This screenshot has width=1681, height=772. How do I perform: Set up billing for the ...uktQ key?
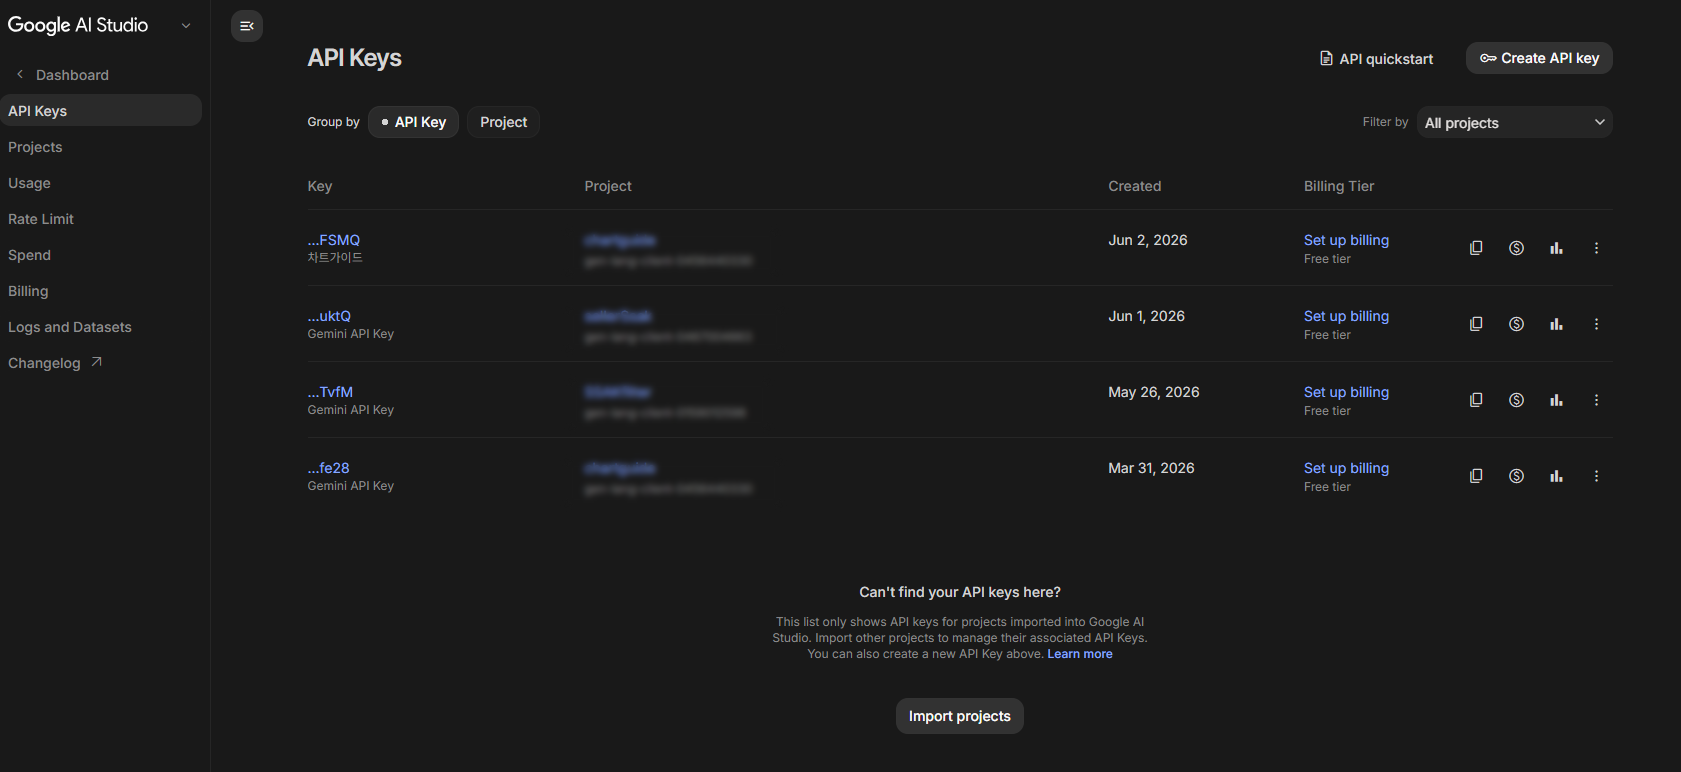1346,316
